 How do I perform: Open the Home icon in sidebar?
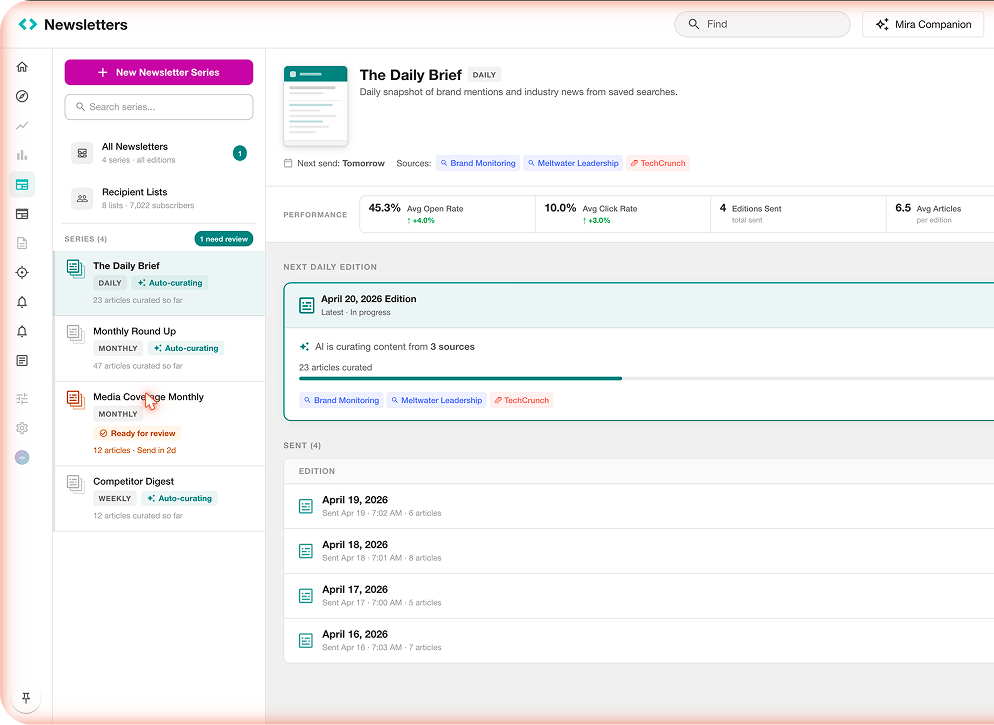22,67
